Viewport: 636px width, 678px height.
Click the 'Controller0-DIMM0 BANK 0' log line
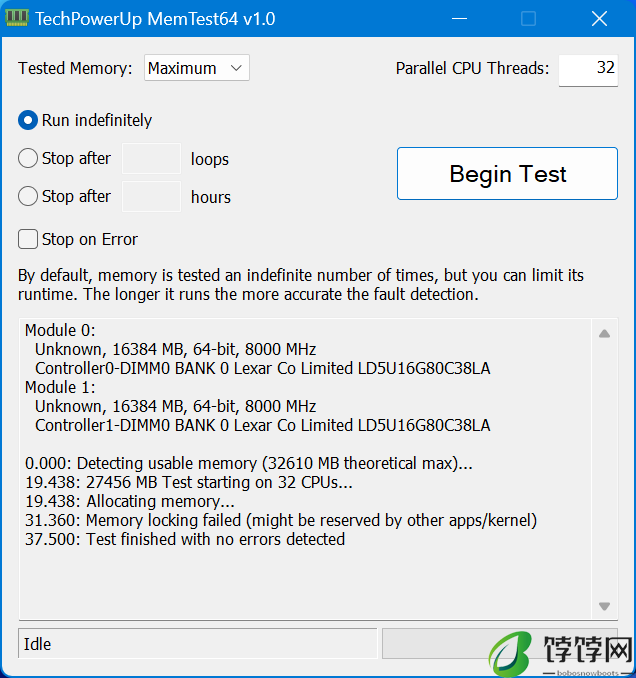coord(263,368)
